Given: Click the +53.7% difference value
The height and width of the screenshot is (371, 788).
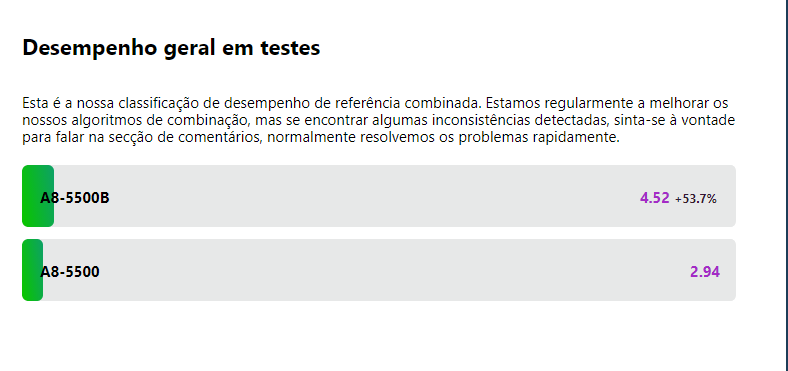Looking at the screenshot, I should click(696, 199).
